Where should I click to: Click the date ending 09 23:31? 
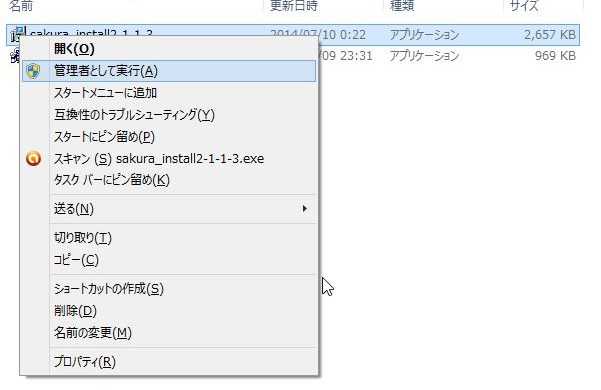345,56
